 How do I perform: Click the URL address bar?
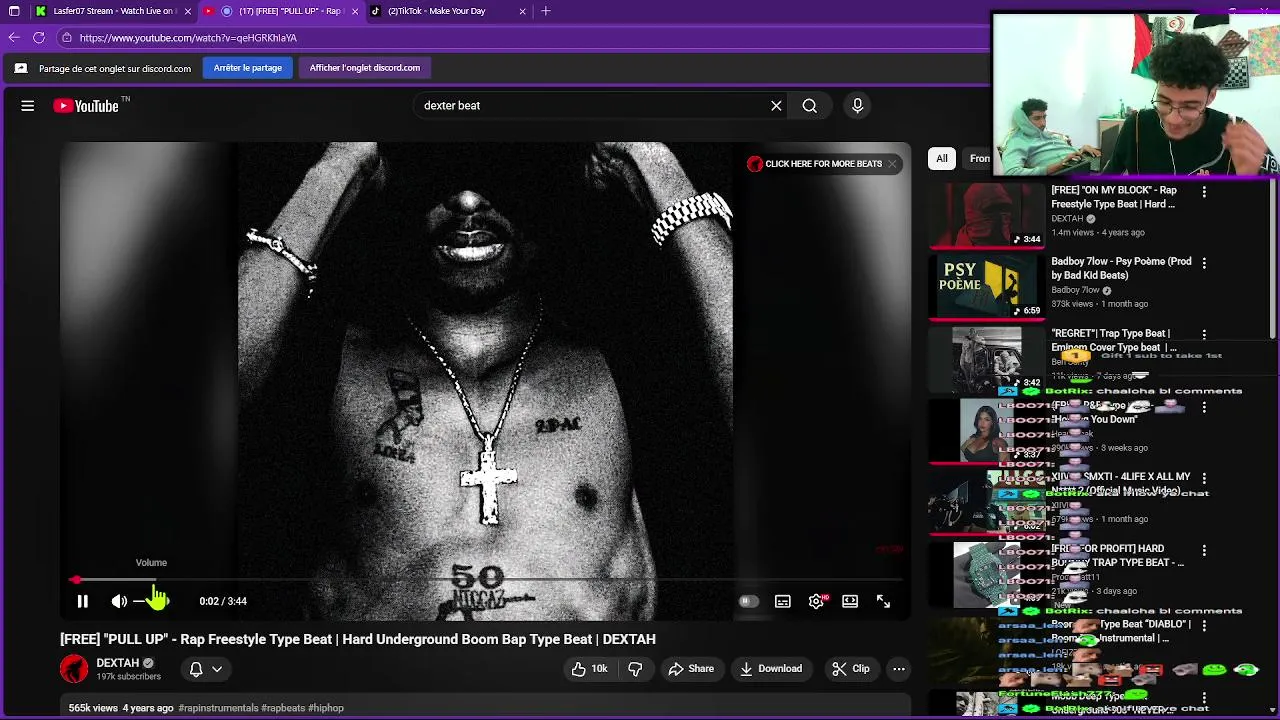pyautogui.click(x=520, y=38)
